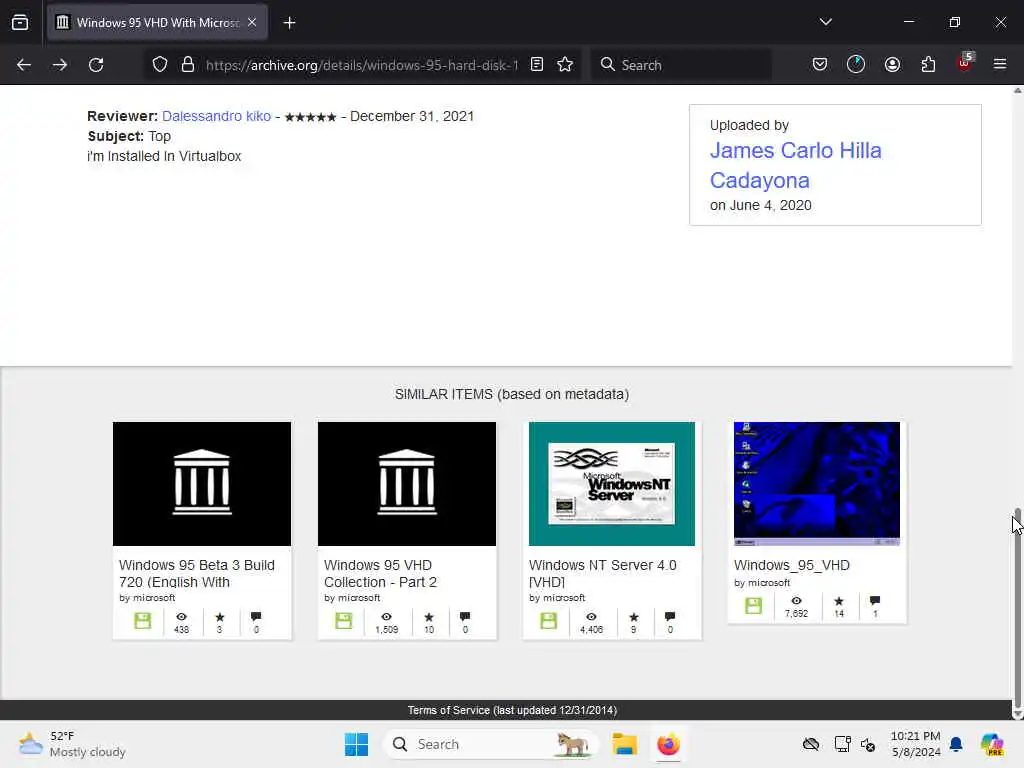Open the Extensions puzzle icon

[x=928, y=64]
